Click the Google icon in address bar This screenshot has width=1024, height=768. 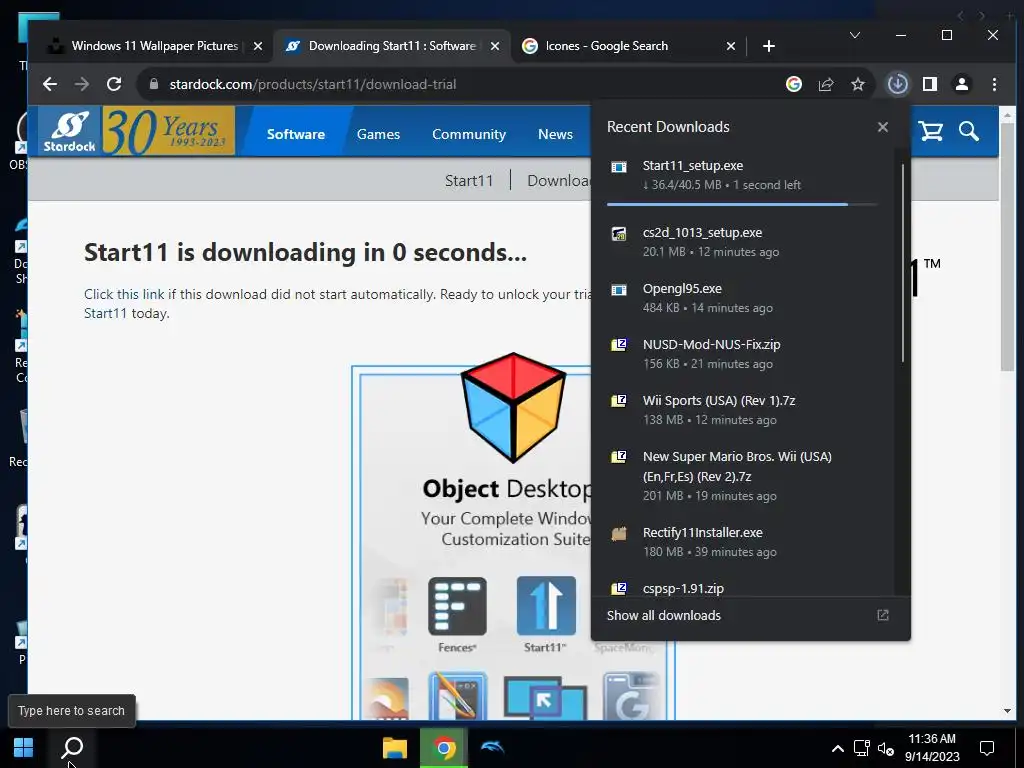[x=793, y=84]
